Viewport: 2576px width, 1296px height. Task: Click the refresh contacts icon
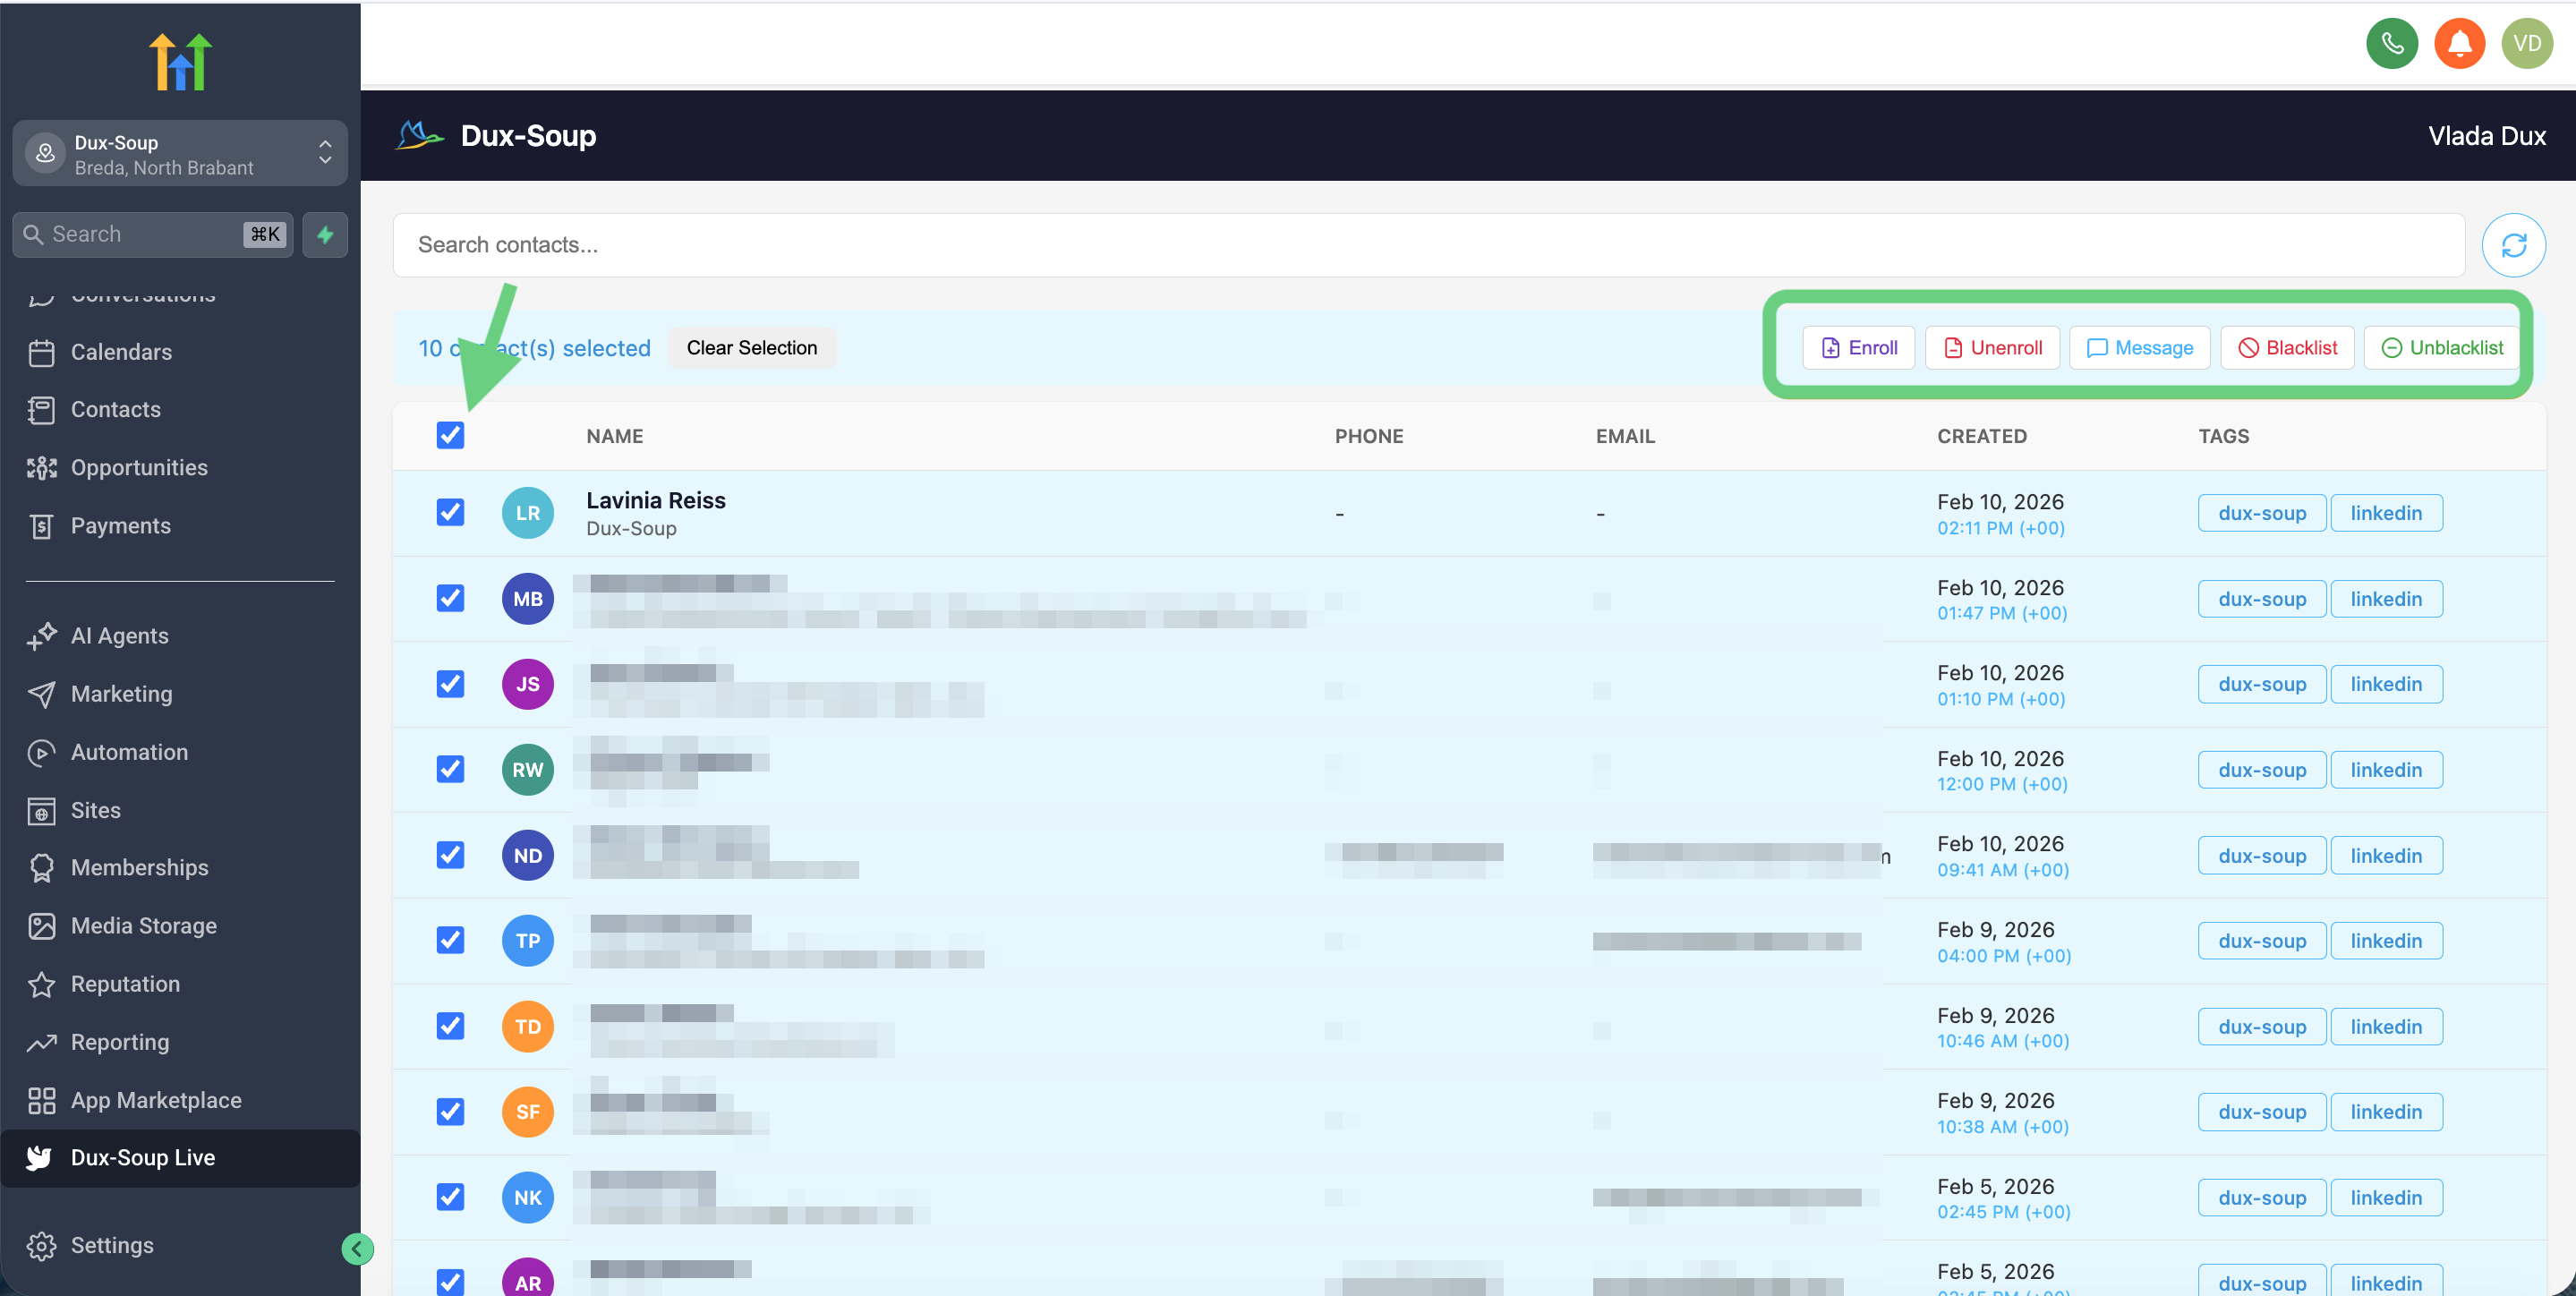2513,245
